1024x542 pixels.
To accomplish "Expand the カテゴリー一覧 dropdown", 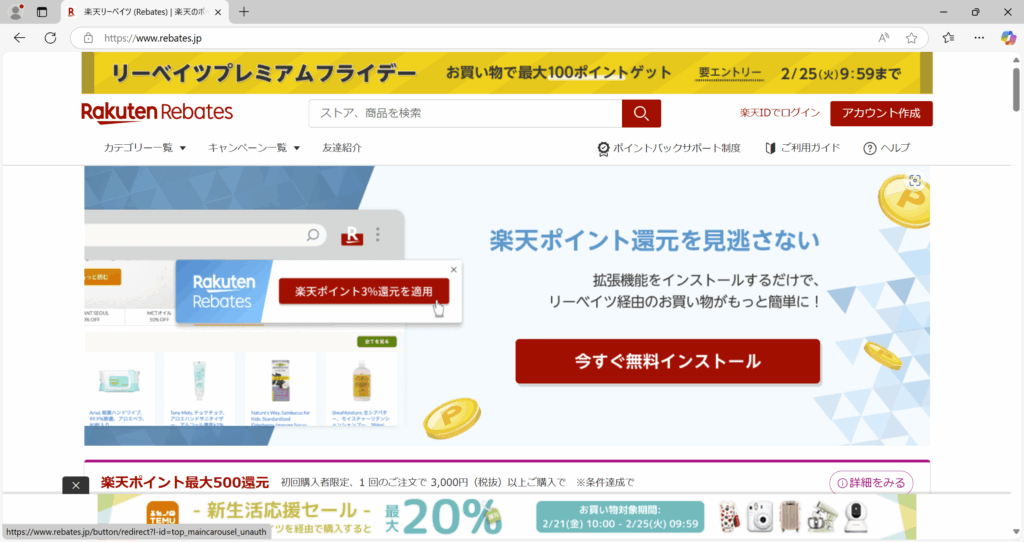I will tap(145, 148).
